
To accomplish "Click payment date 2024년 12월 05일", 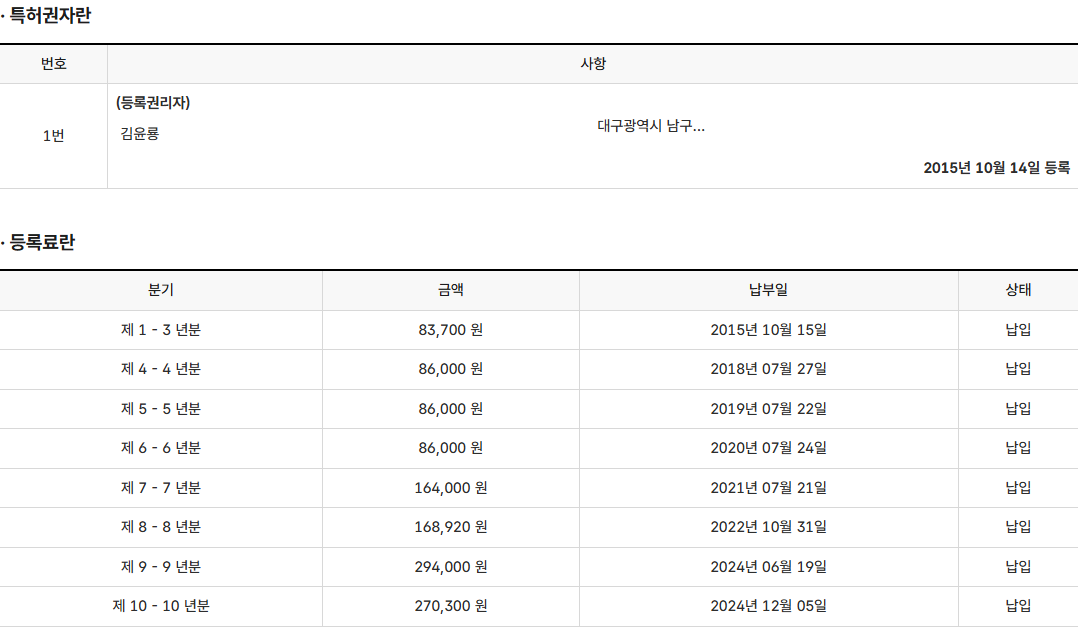I will pyautogui.click(x=768, y=606).
